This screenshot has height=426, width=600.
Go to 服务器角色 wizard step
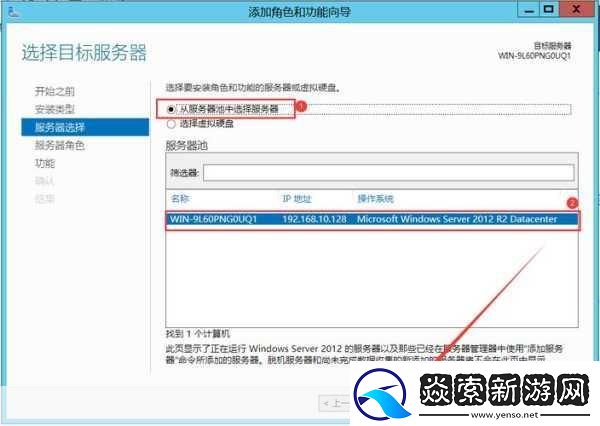coord(59,145)
